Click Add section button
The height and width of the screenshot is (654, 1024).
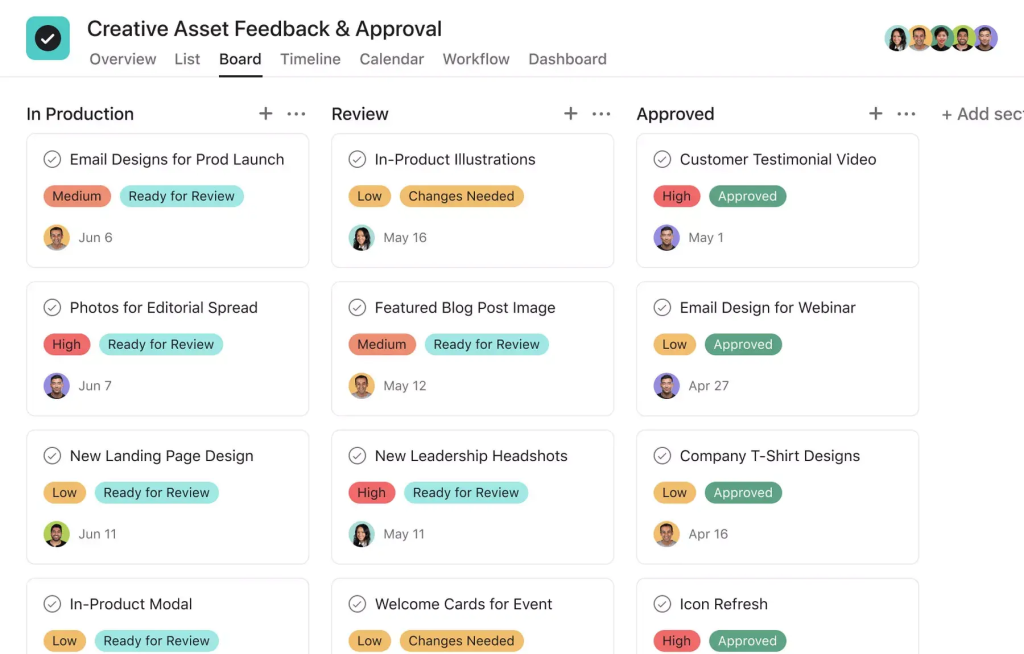982,114
